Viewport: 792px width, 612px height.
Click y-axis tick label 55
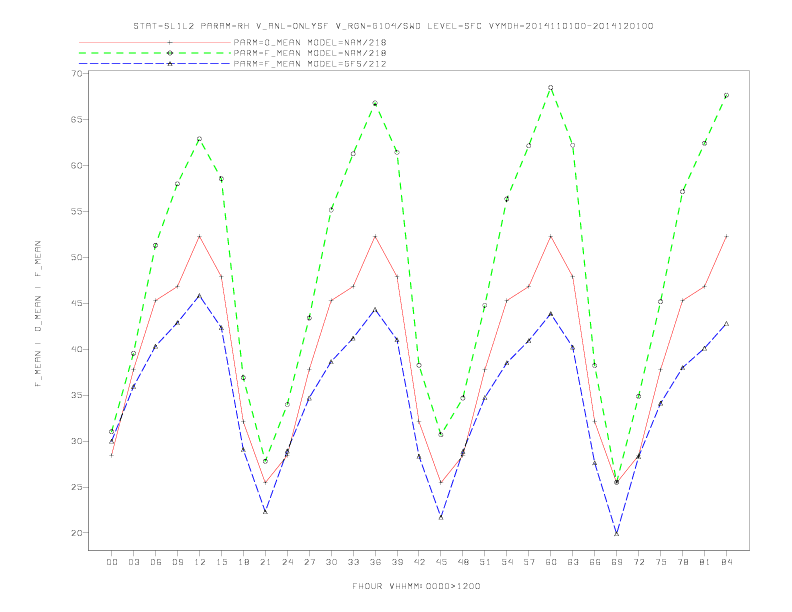(x=76, y=212)
